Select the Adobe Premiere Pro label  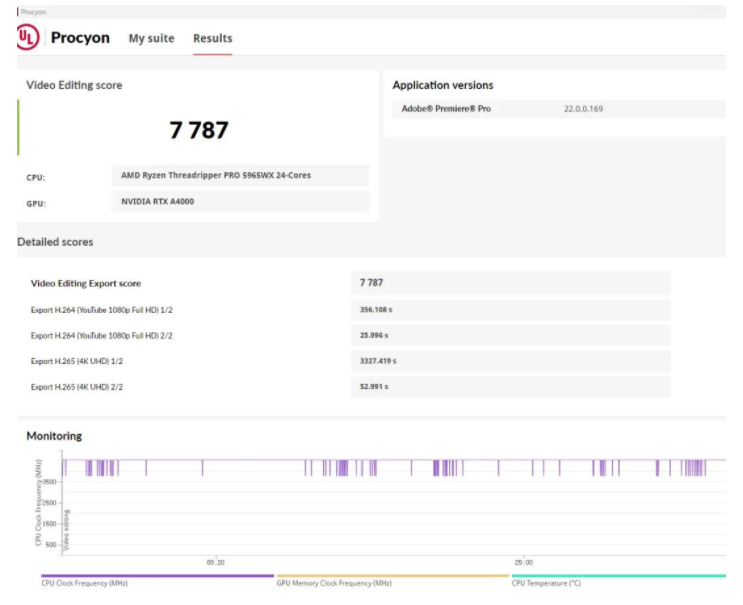pyautogui.click(x=446, y=108)
